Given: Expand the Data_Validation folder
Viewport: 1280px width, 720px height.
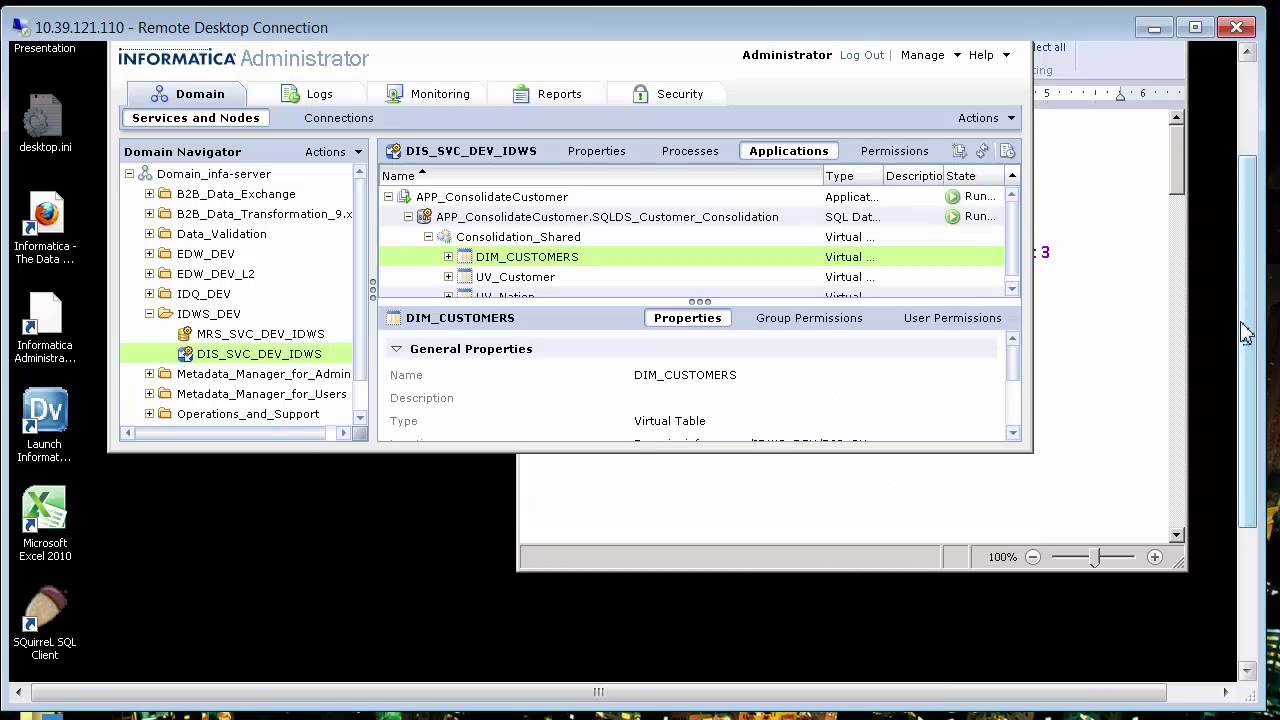Looking at the screenshot, I should 149,234.
